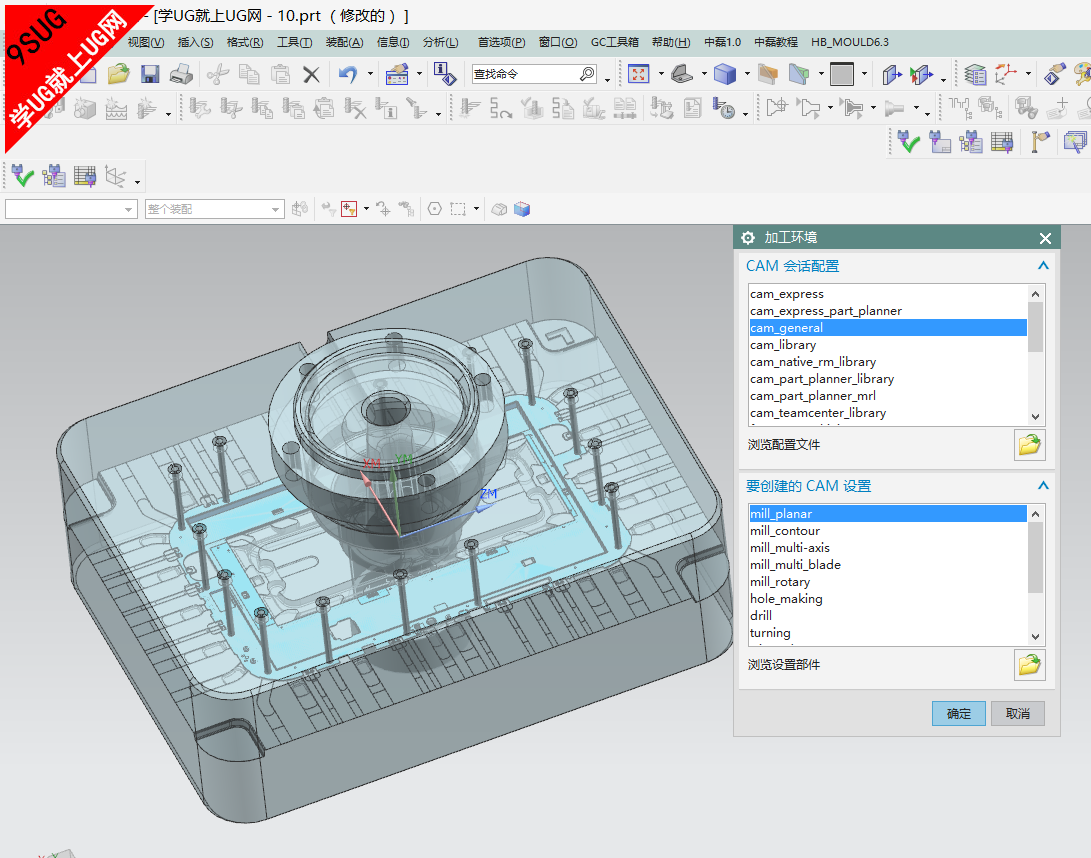Click the Shop Documentation clock icon

pos(724,109)
